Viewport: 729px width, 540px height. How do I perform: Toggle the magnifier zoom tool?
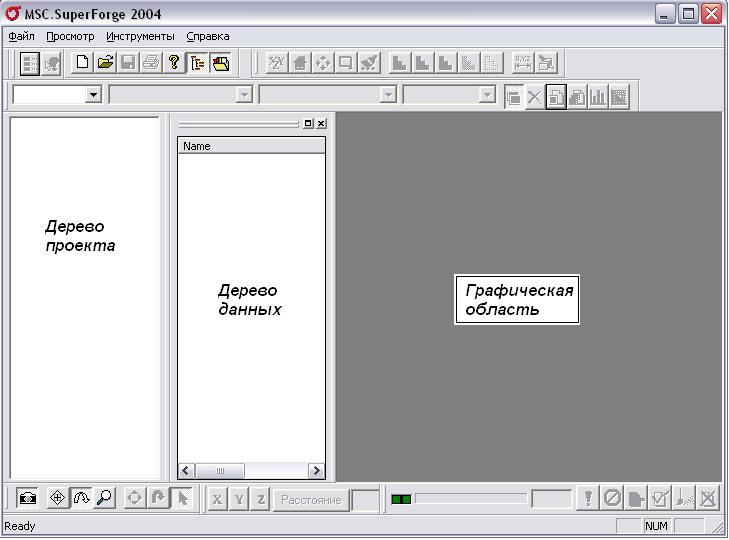pyautogui.click(x=104, y=499)
